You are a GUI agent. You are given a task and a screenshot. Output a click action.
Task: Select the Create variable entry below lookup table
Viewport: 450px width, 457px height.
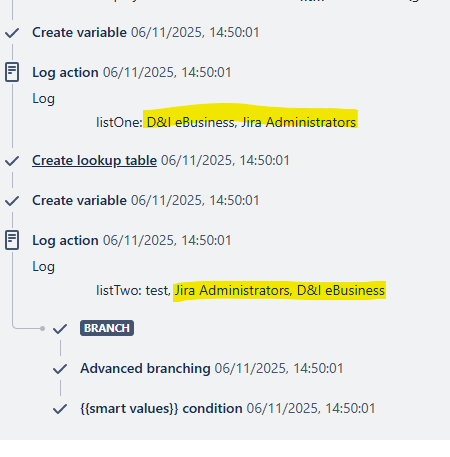(x=79, y=200)
